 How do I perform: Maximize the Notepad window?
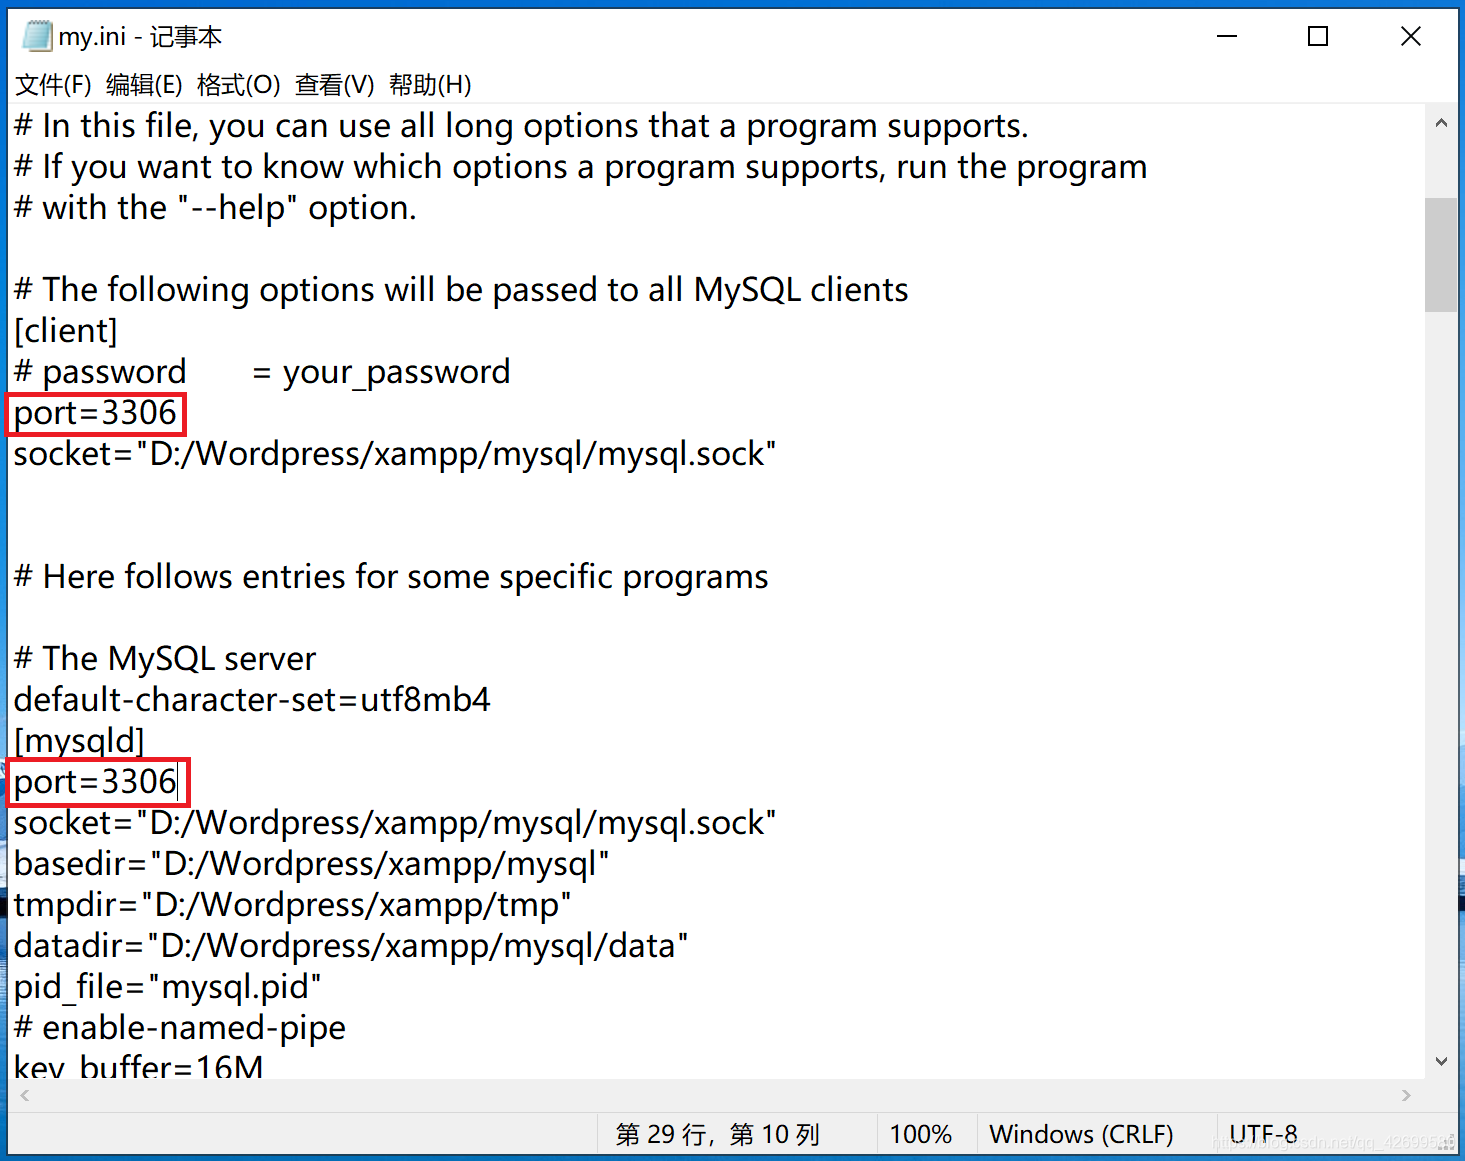(x=1318, y=37)
